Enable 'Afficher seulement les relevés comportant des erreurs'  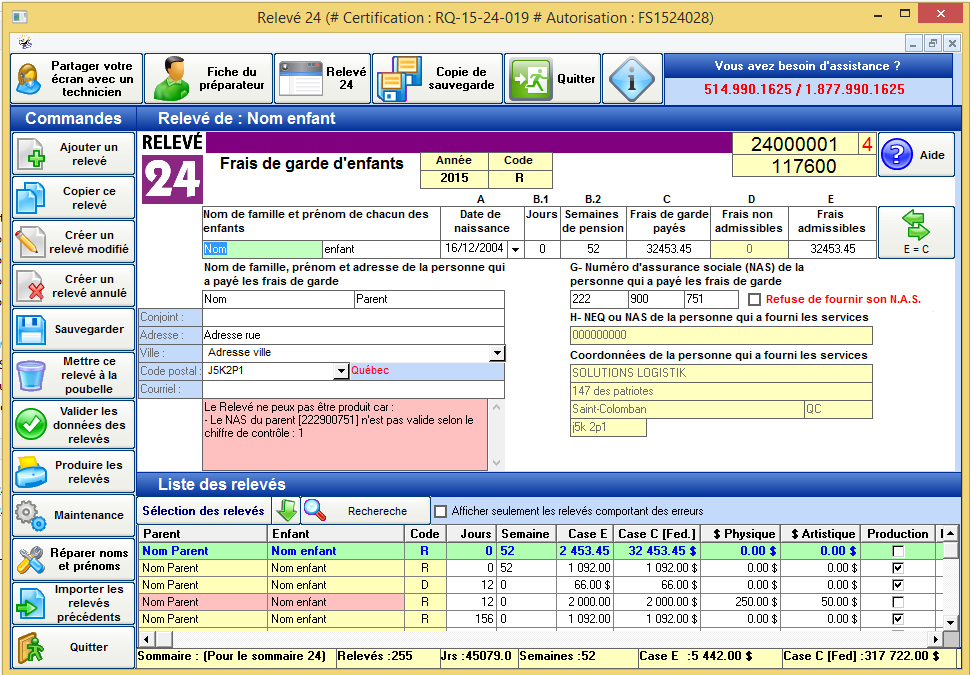(441, 511)
